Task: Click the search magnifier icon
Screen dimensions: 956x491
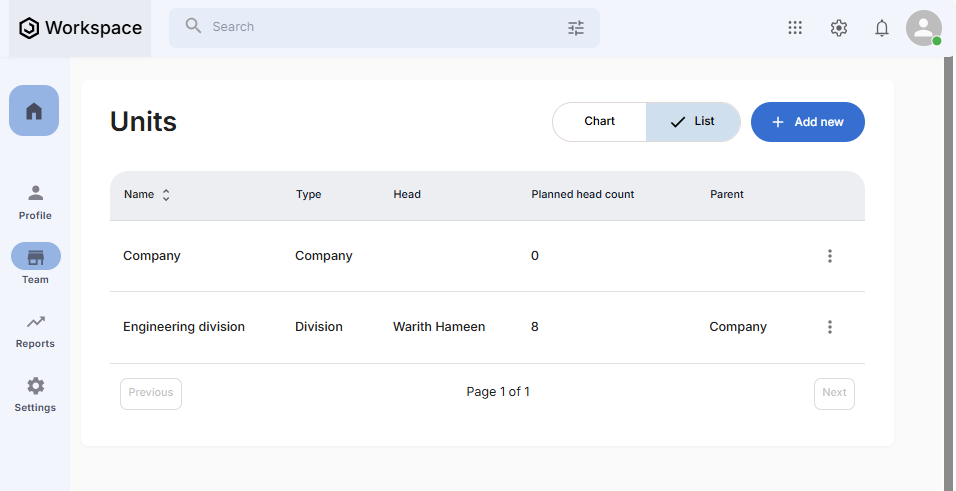Action: point(193,27)
